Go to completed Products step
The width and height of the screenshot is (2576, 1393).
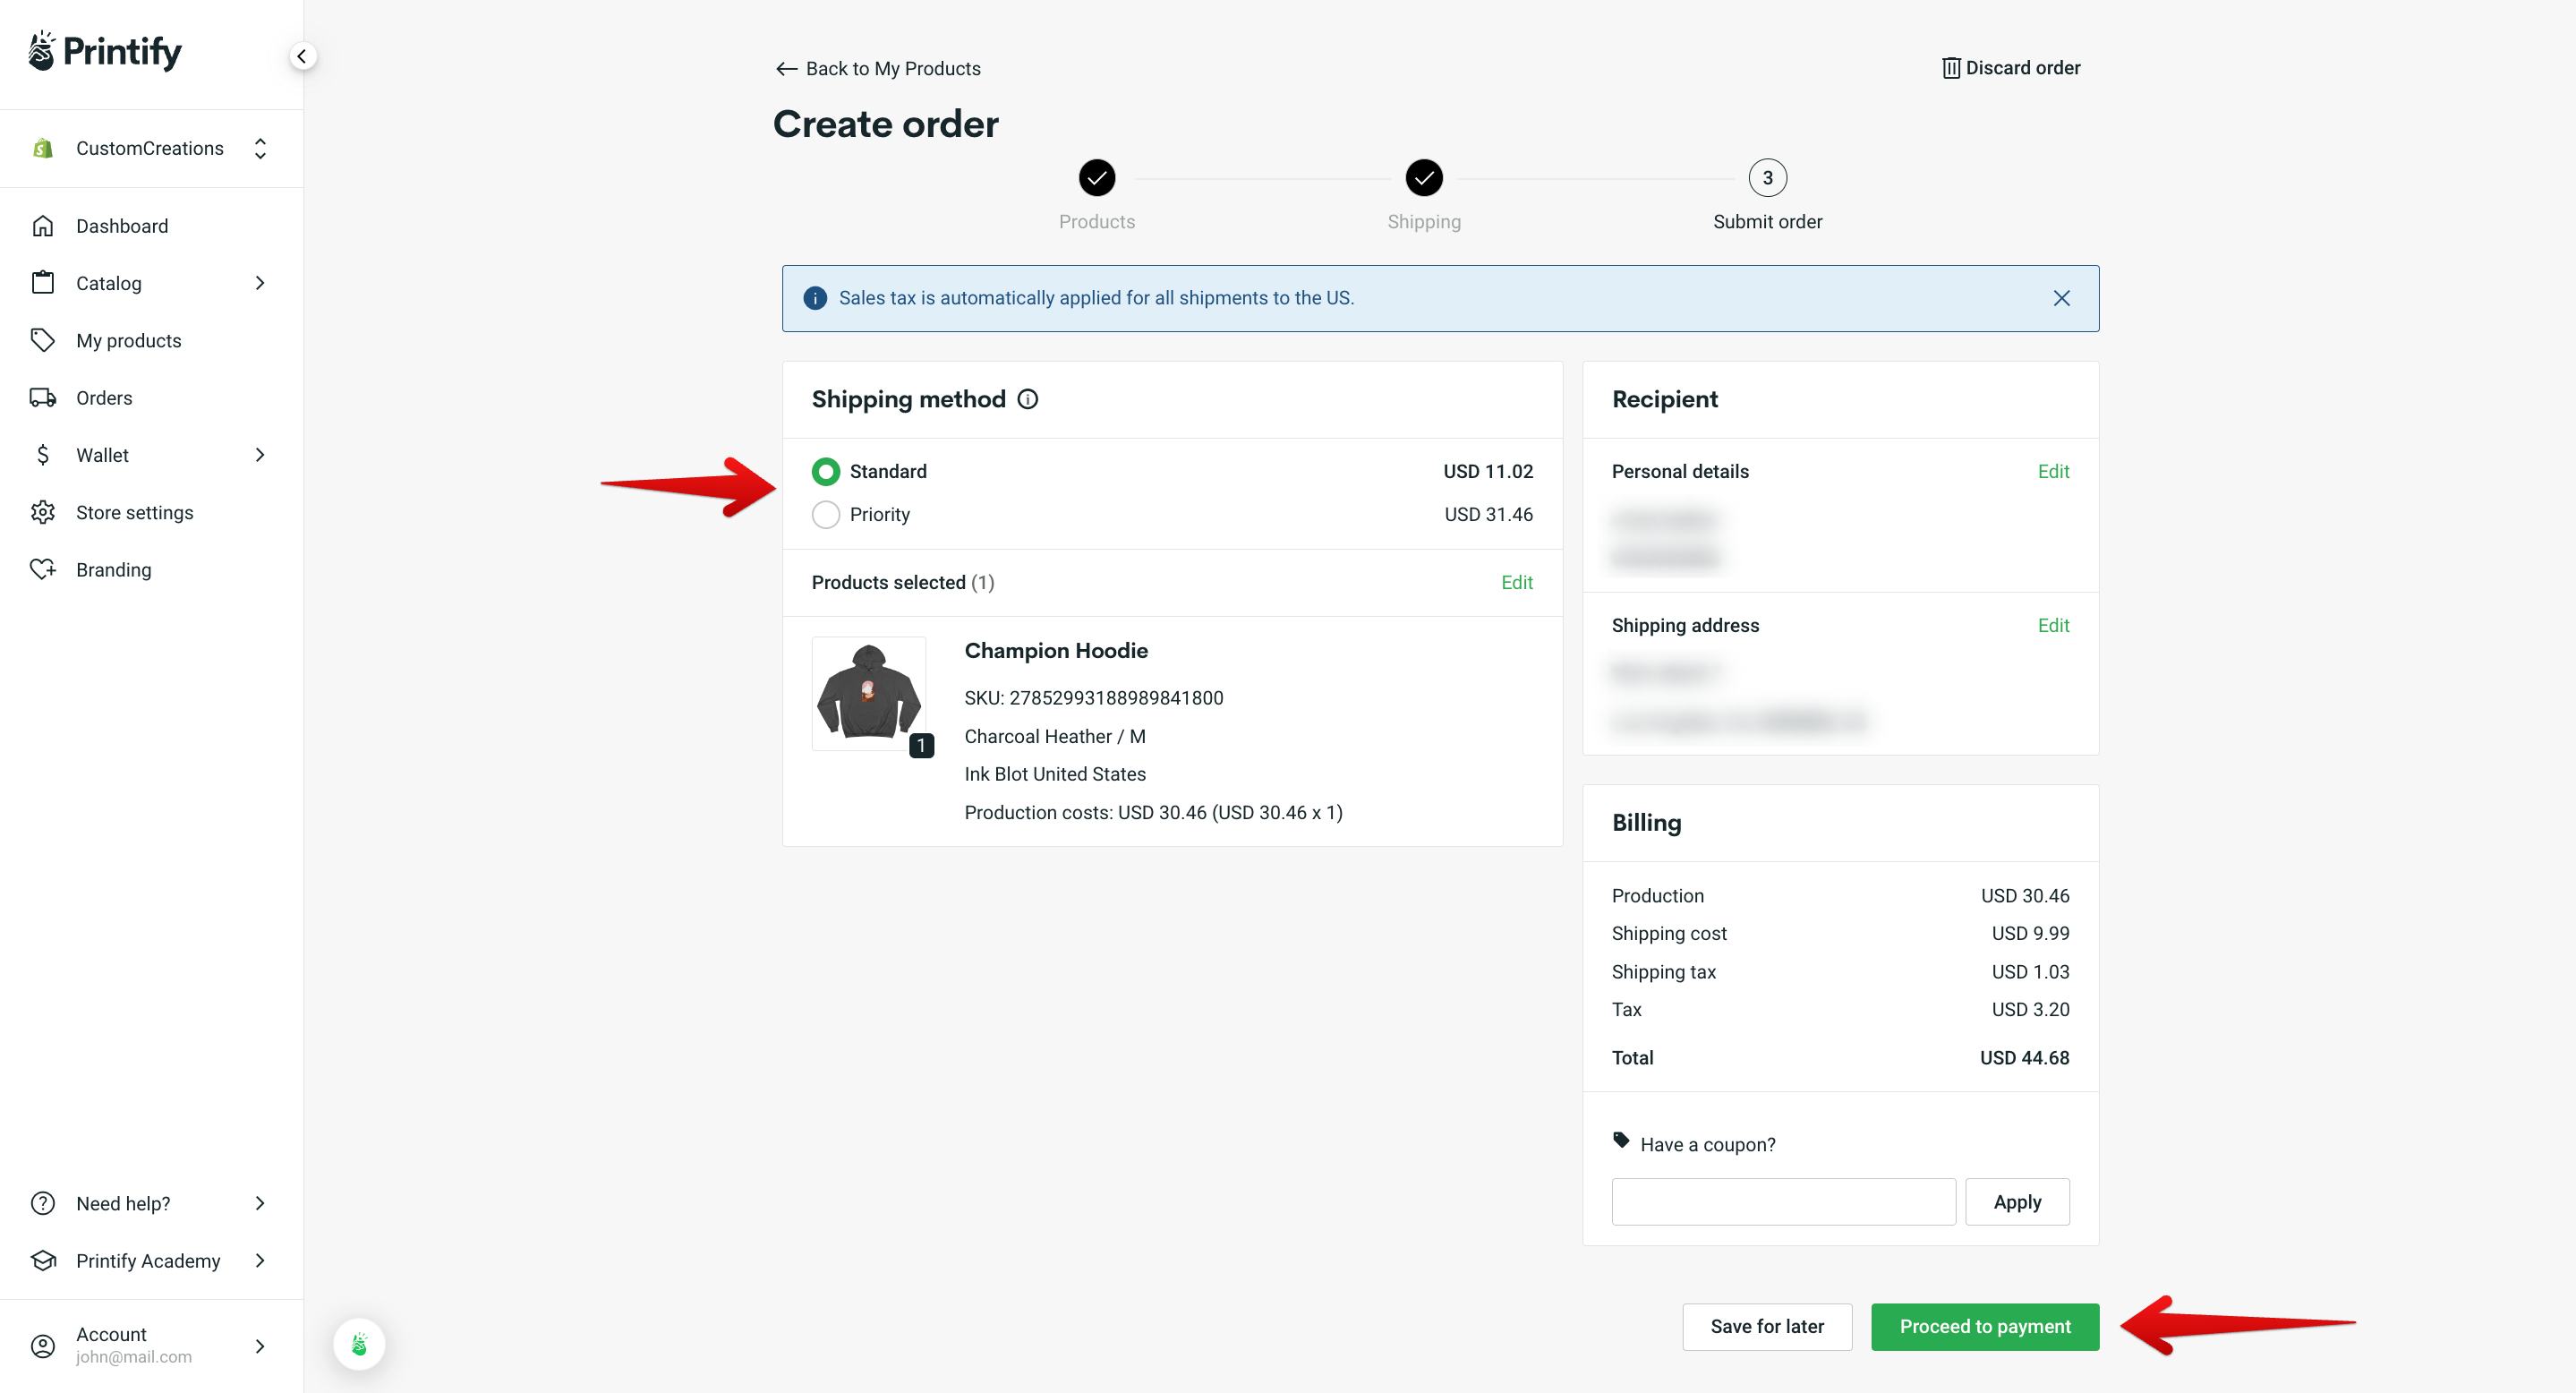tap(1096, 178)
